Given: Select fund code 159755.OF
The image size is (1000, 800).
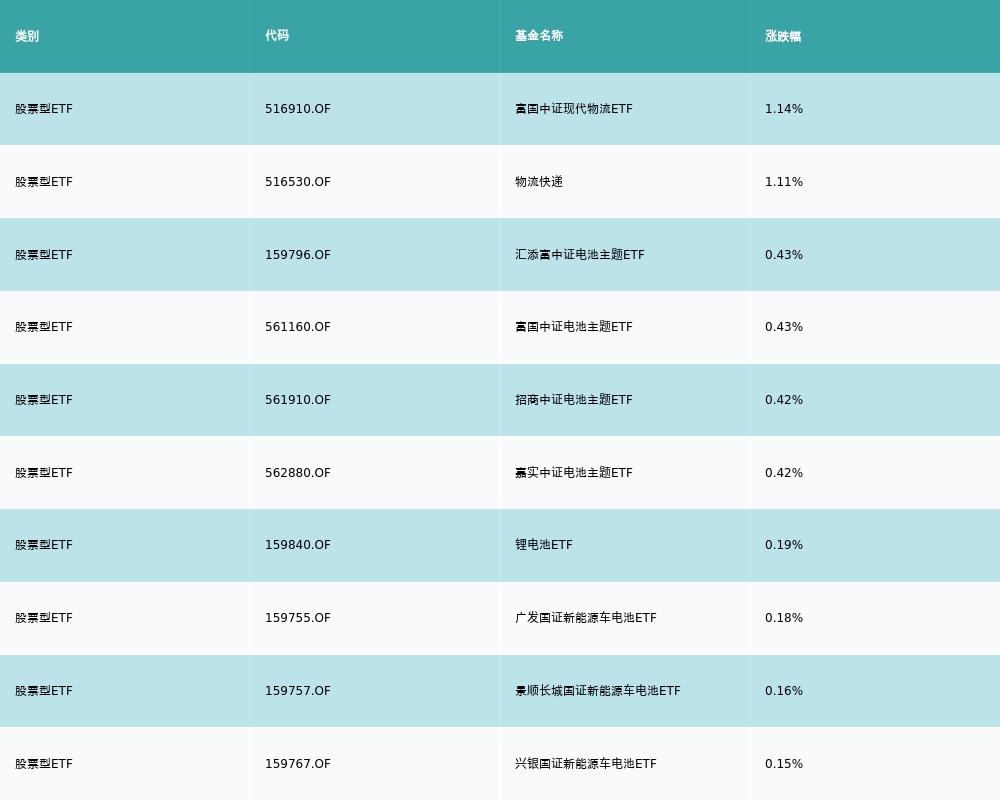Looking at the screenshot, I should coord(298,618).
